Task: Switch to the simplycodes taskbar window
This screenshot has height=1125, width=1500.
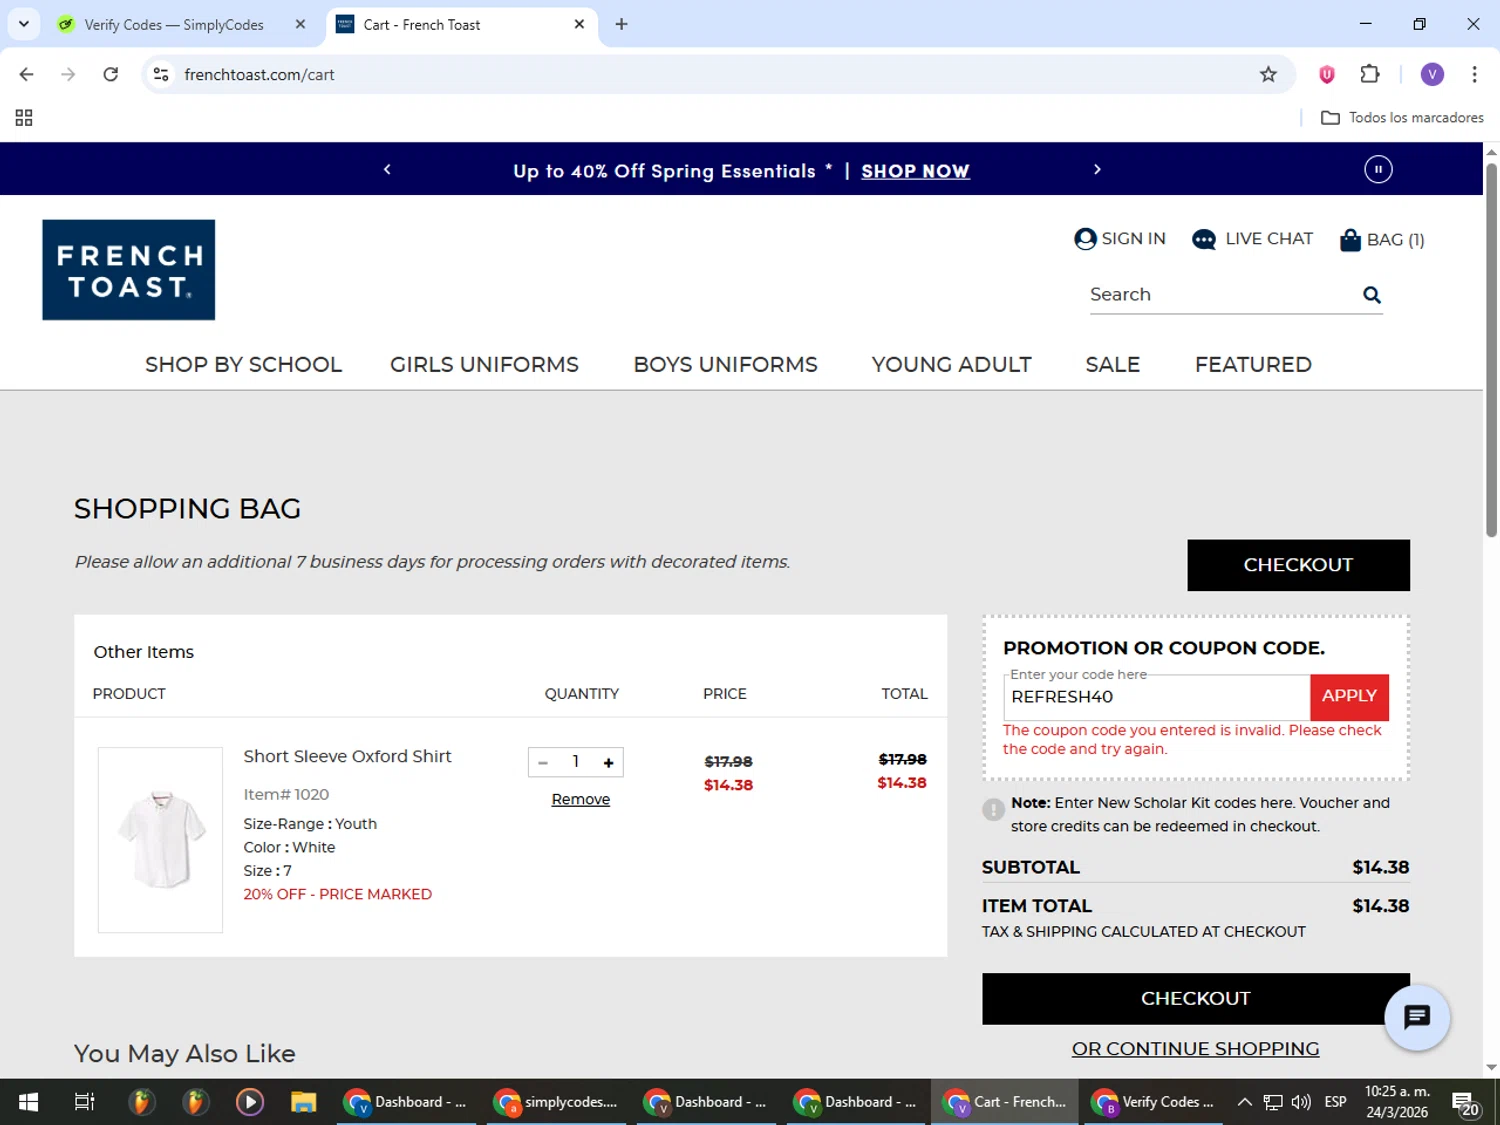Action: pyautogui.click(x=558, y=1102)
